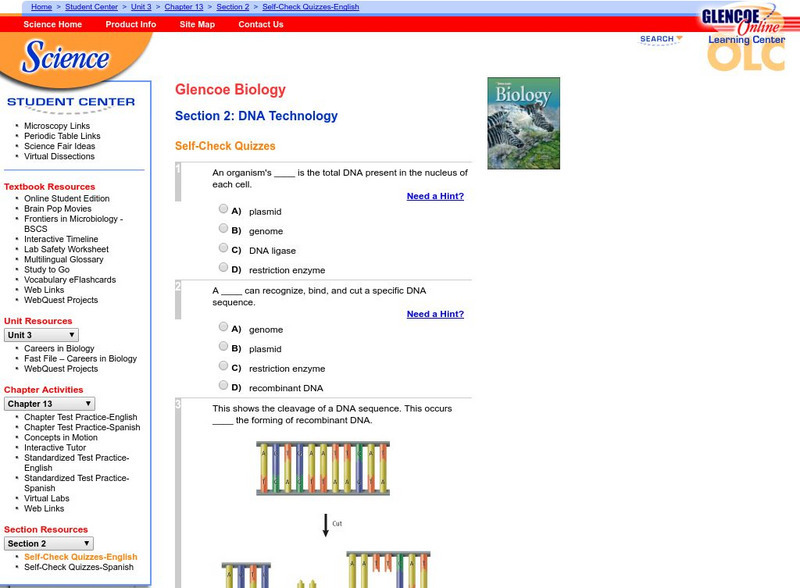This screenshot has width=800, height=588.
Task: Open Multilingual Glossary
Action: pyautogui.click(x=64, y=259)
